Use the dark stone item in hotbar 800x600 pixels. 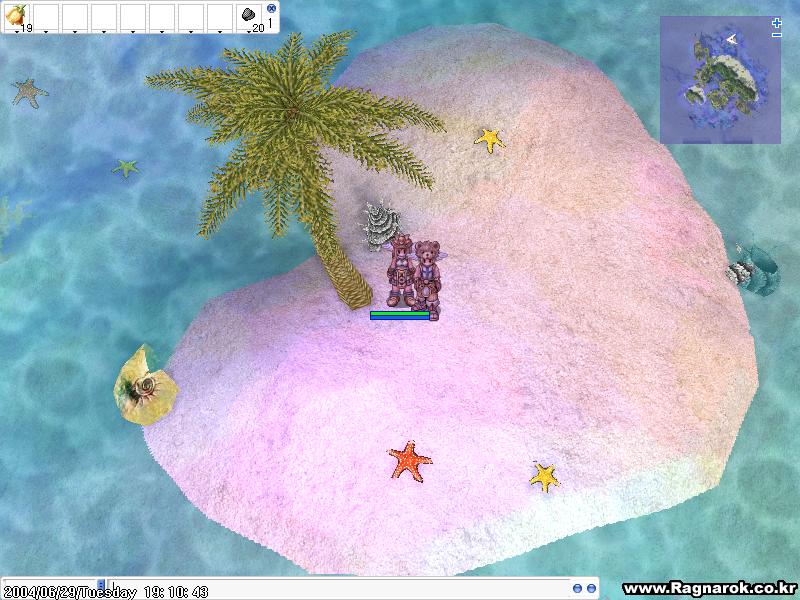[x=249, y=15]
